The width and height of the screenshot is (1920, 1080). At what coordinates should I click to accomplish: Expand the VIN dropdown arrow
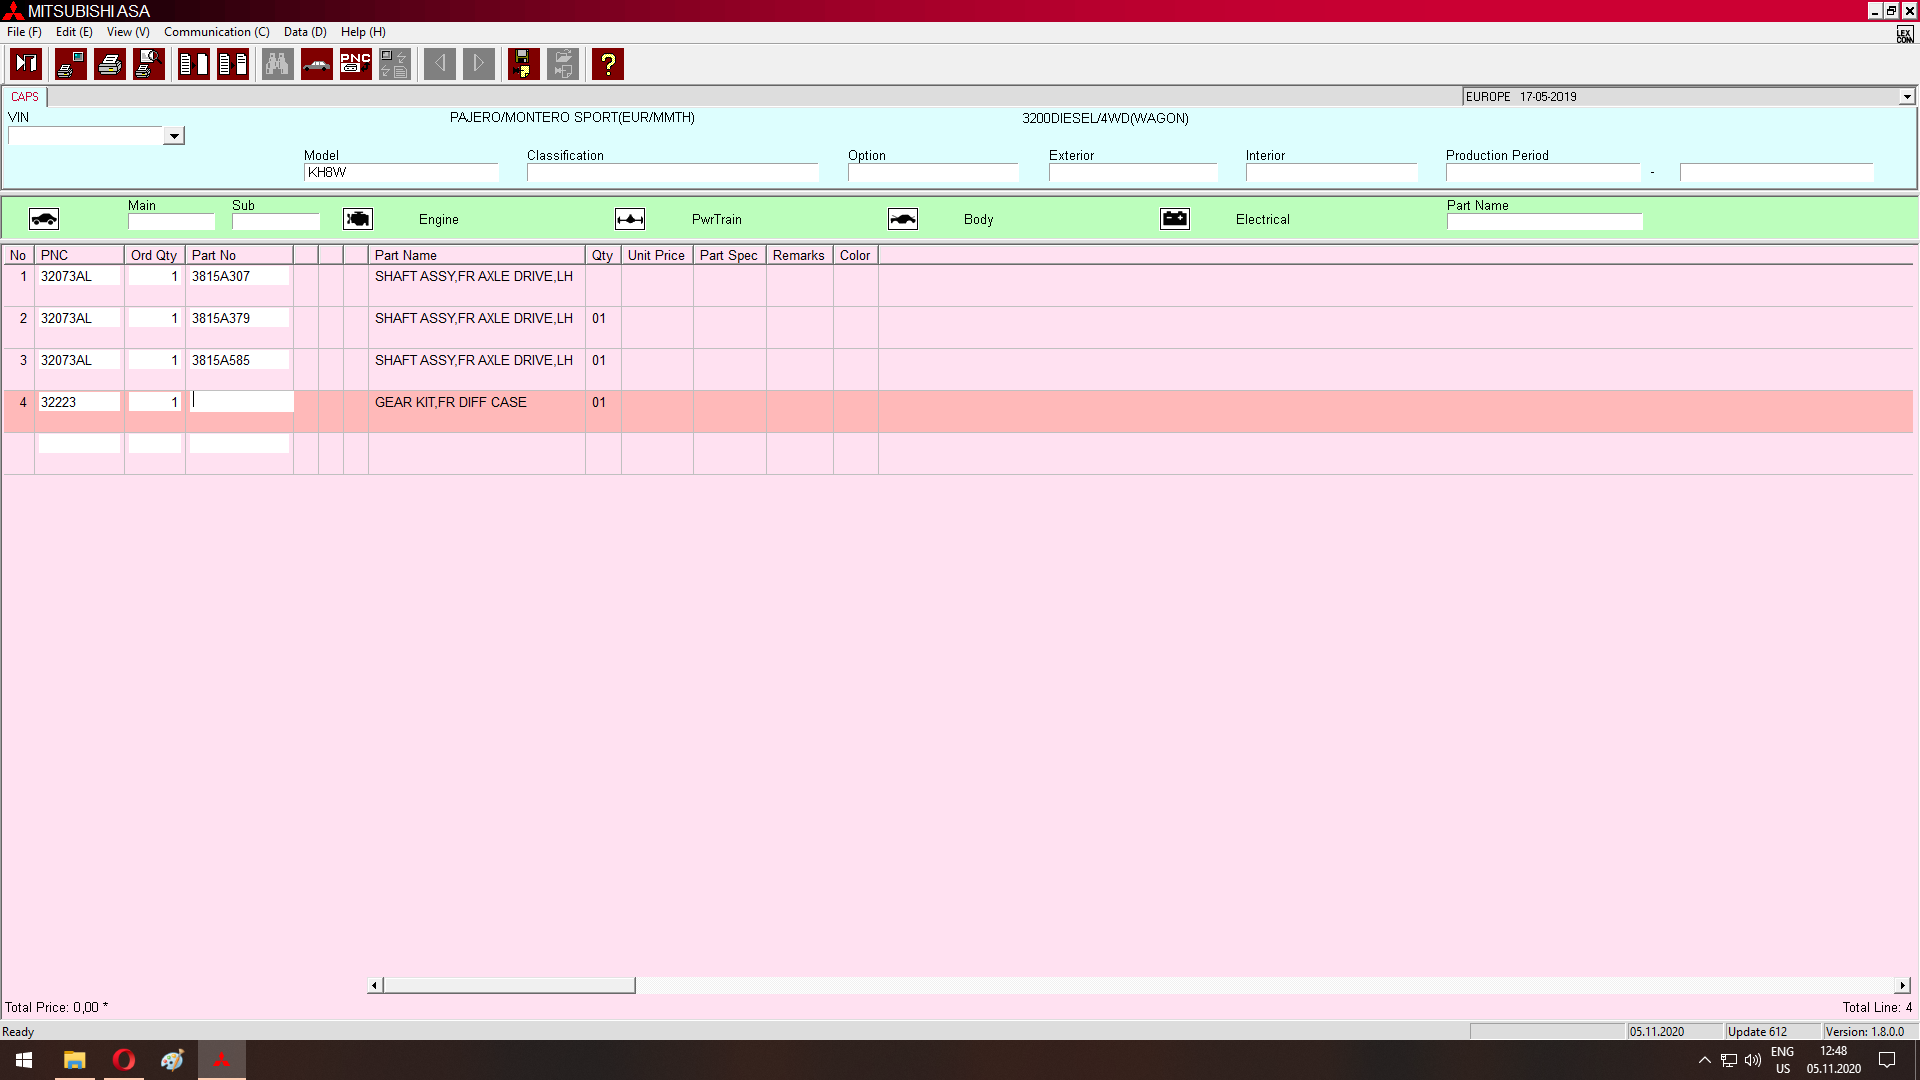click(174, 136)
